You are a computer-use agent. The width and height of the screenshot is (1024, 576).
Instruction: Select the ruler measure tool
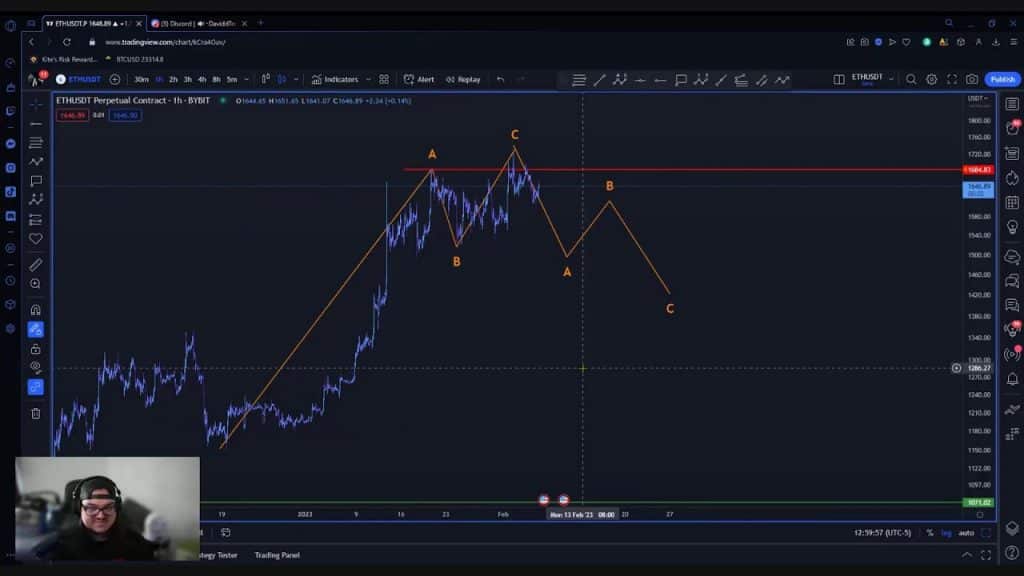coord(36,265)
